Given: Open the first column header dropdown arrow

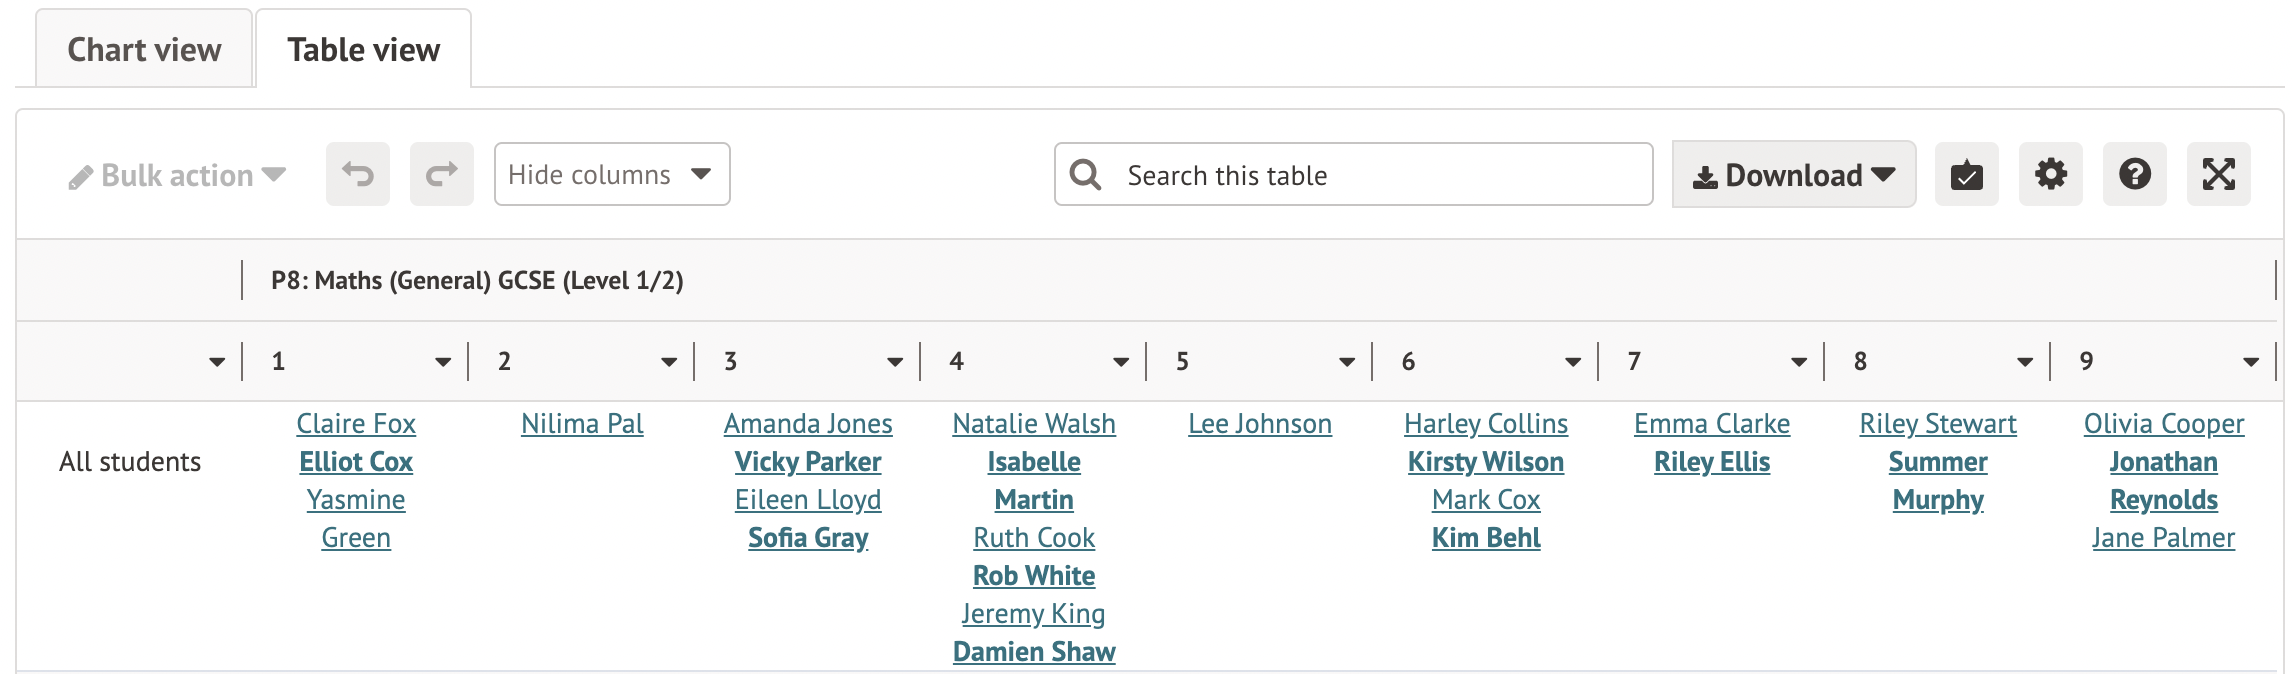Looking at the screenshot, I should pyautogui.click(x=217, y=362).
